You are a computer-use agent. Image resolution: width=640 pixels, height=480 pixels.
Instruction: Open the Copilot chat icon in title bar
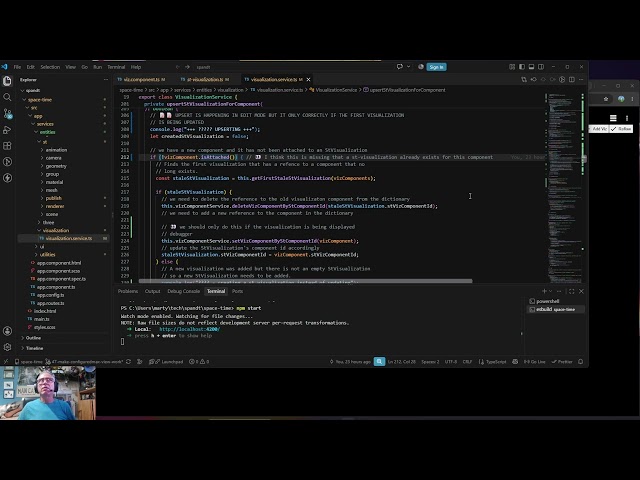(400, 67)
